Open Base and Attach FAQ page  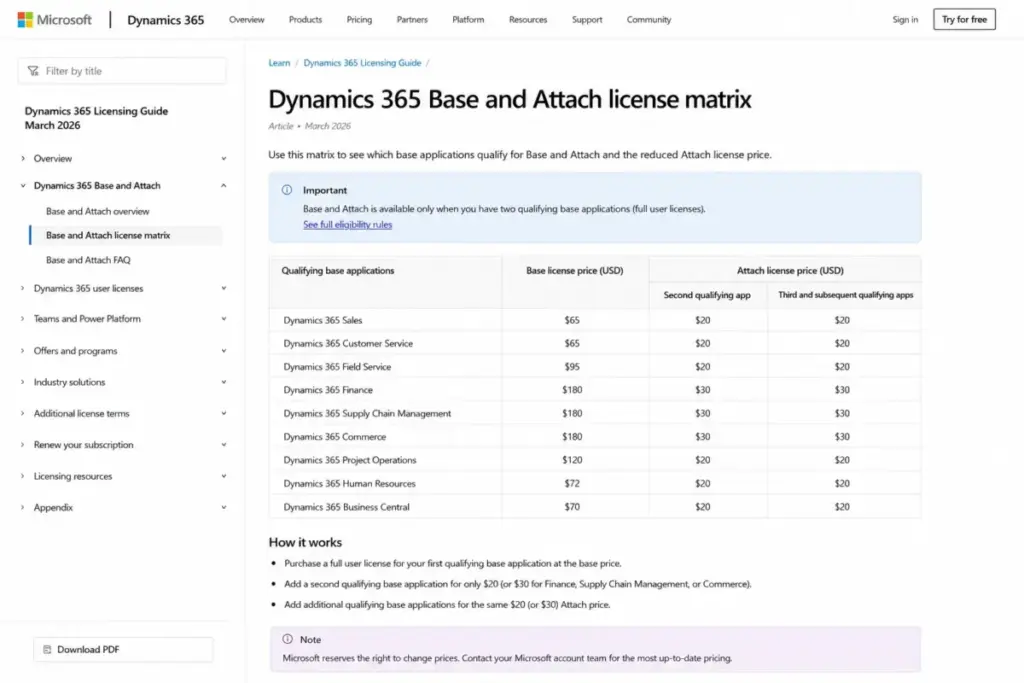(x=88, y=260)
